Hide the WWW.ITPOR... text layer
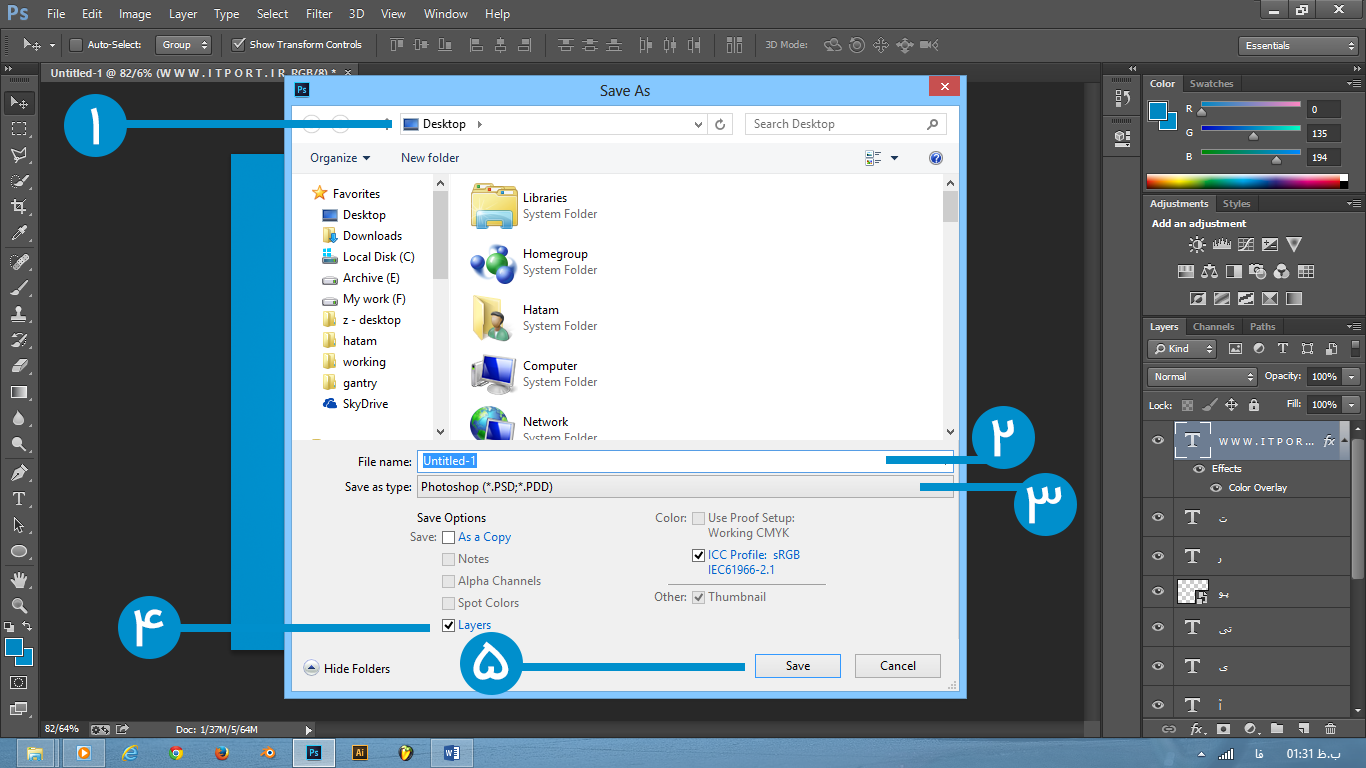 coord(1158,441)
